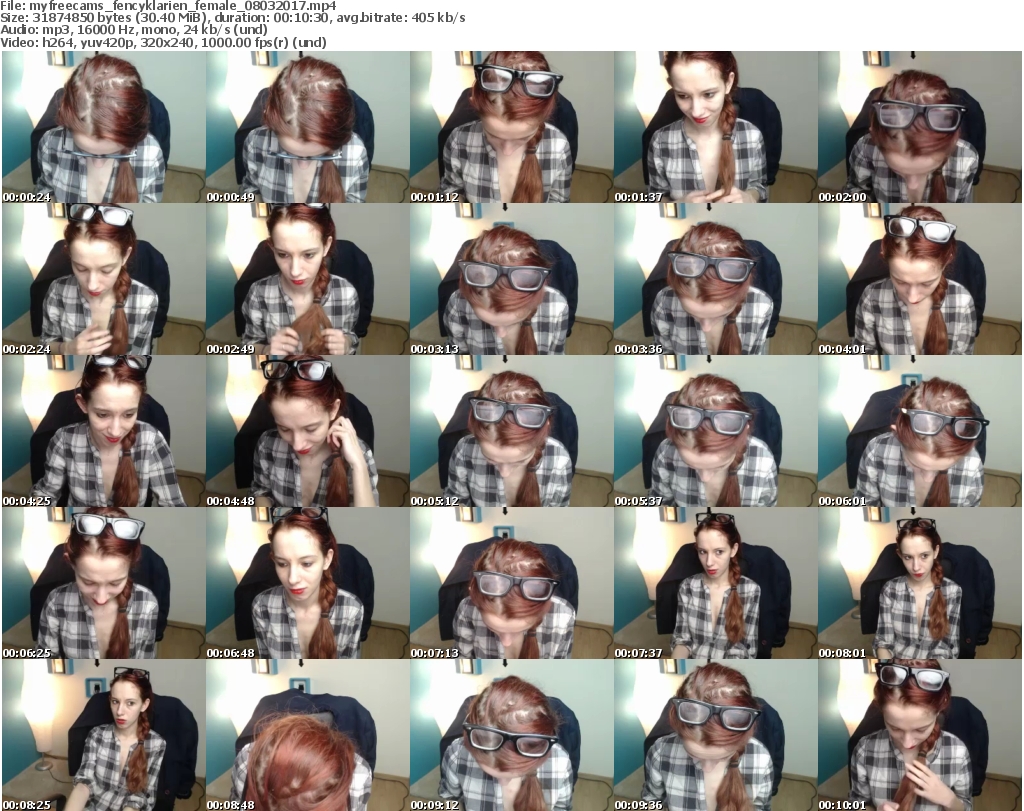The height and width of the screenshot is (811, 1024).
Task: Click the frame at 00:07:37
Action: point(715,582)
